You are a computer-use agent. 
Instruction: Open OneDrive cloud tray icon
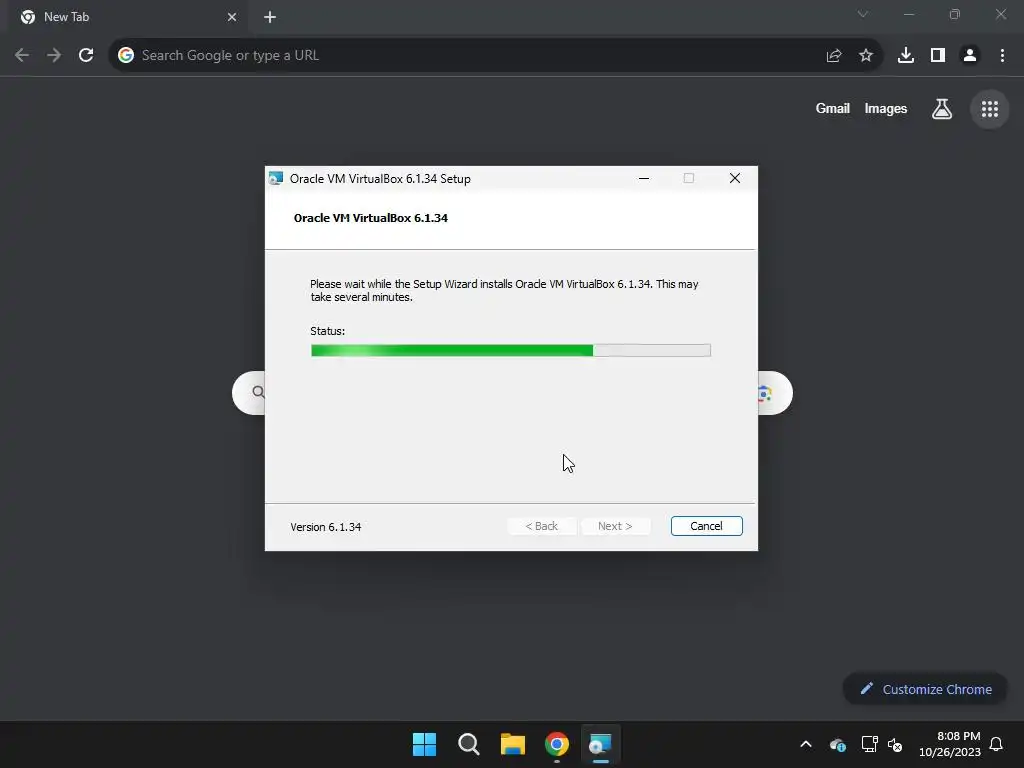click(838, 744)
